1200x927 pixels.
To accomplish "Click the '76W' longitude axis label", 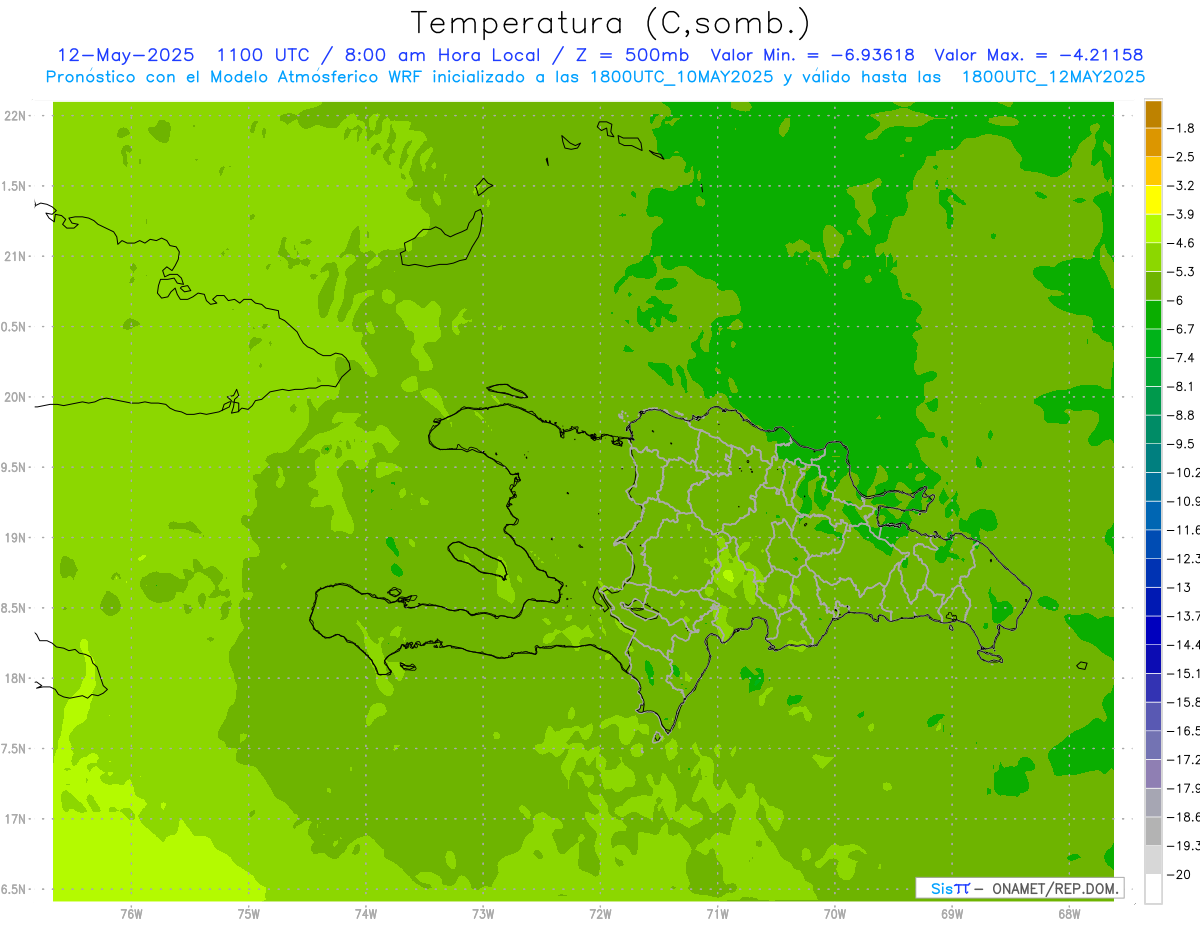I will point(131,913).
